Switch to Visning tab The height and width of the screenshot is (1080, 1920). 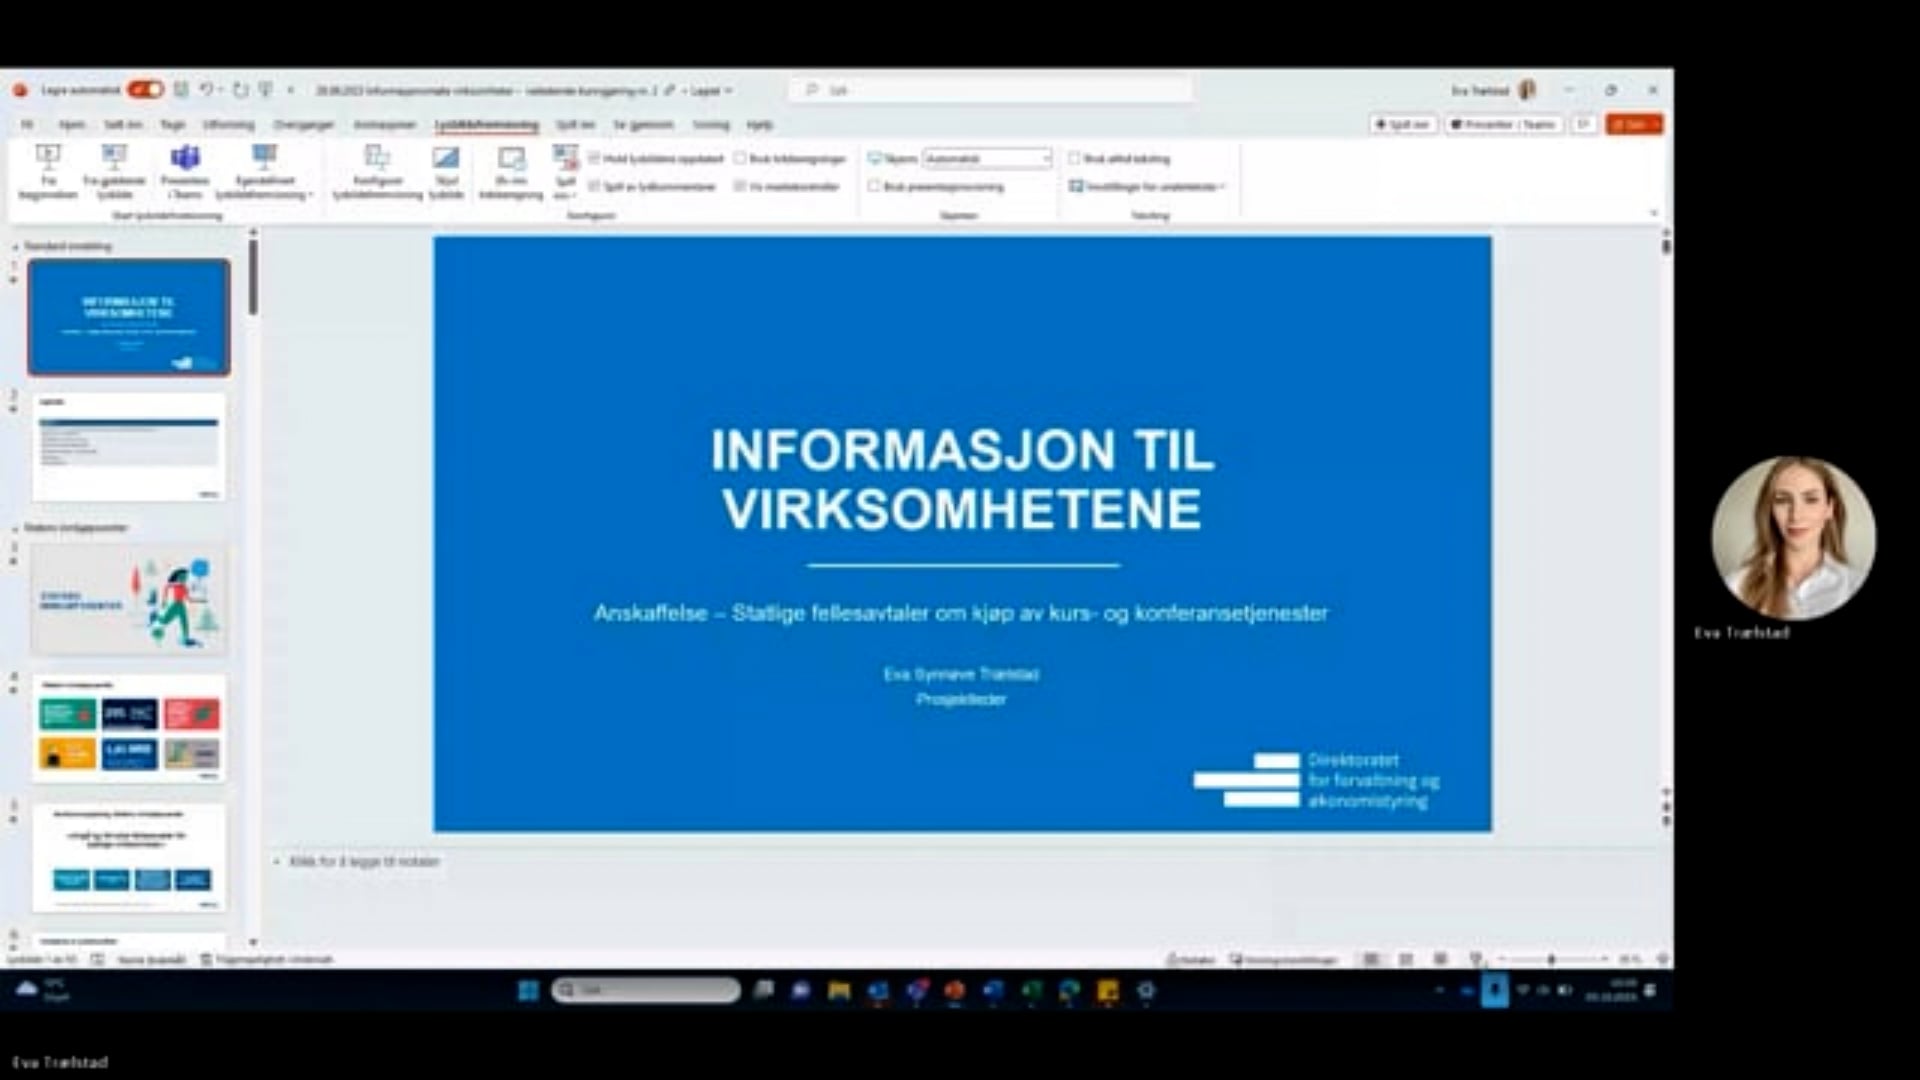tap(711, 124)
